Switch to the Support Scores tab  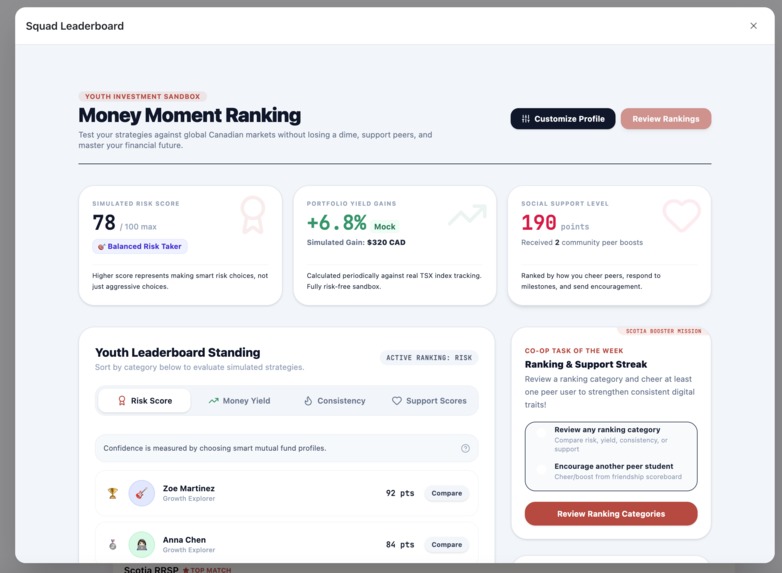tap(429, 400)
